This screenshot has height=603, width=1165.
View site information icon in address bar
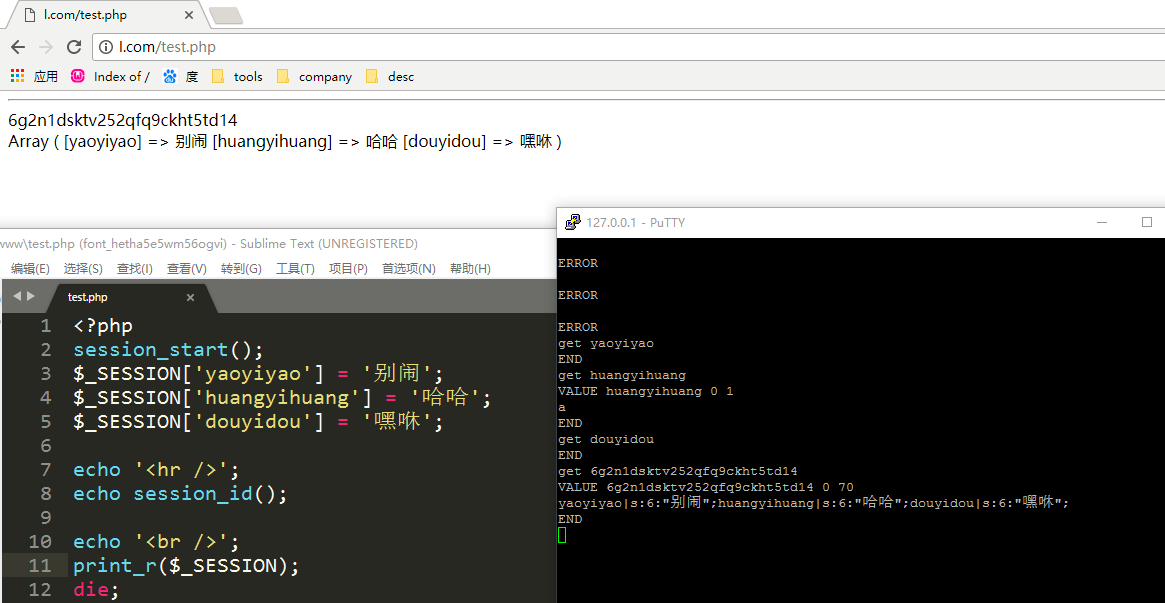click(x=106, y=47)
